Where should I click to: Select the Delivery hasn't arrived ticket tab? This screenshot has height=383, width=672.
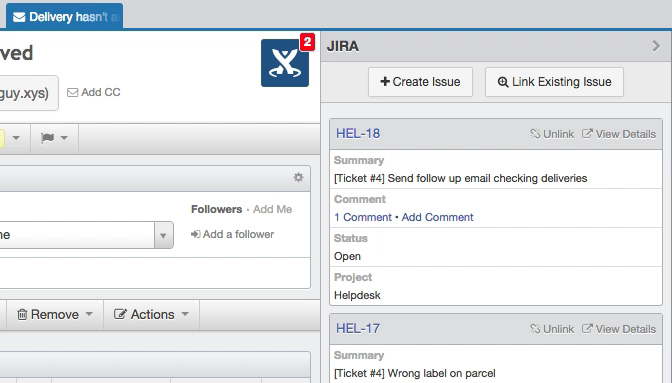[65, 17]
